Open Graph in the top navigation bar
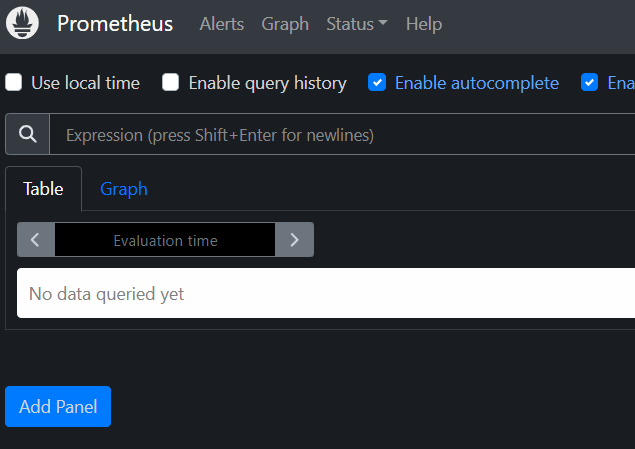This screenshot has height=449, width=635. click(285, 24)
